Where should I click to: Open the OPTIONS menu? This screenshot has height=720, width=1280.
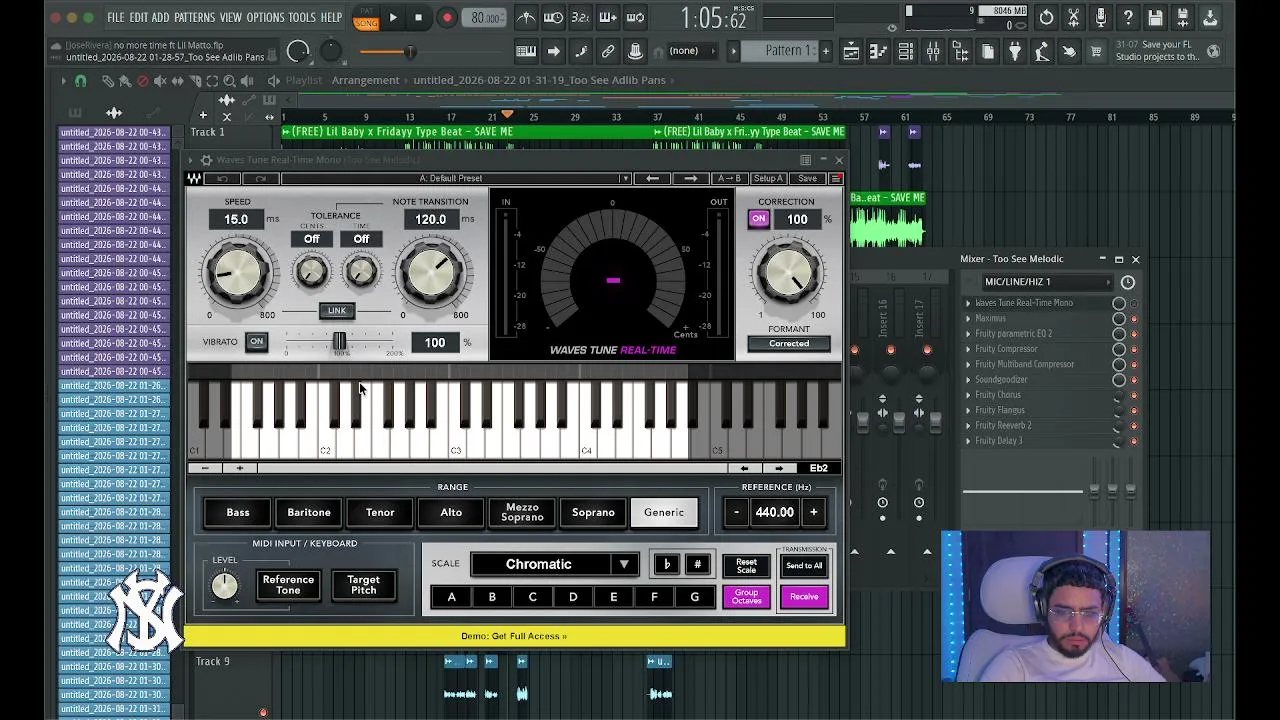click(266, 18)
